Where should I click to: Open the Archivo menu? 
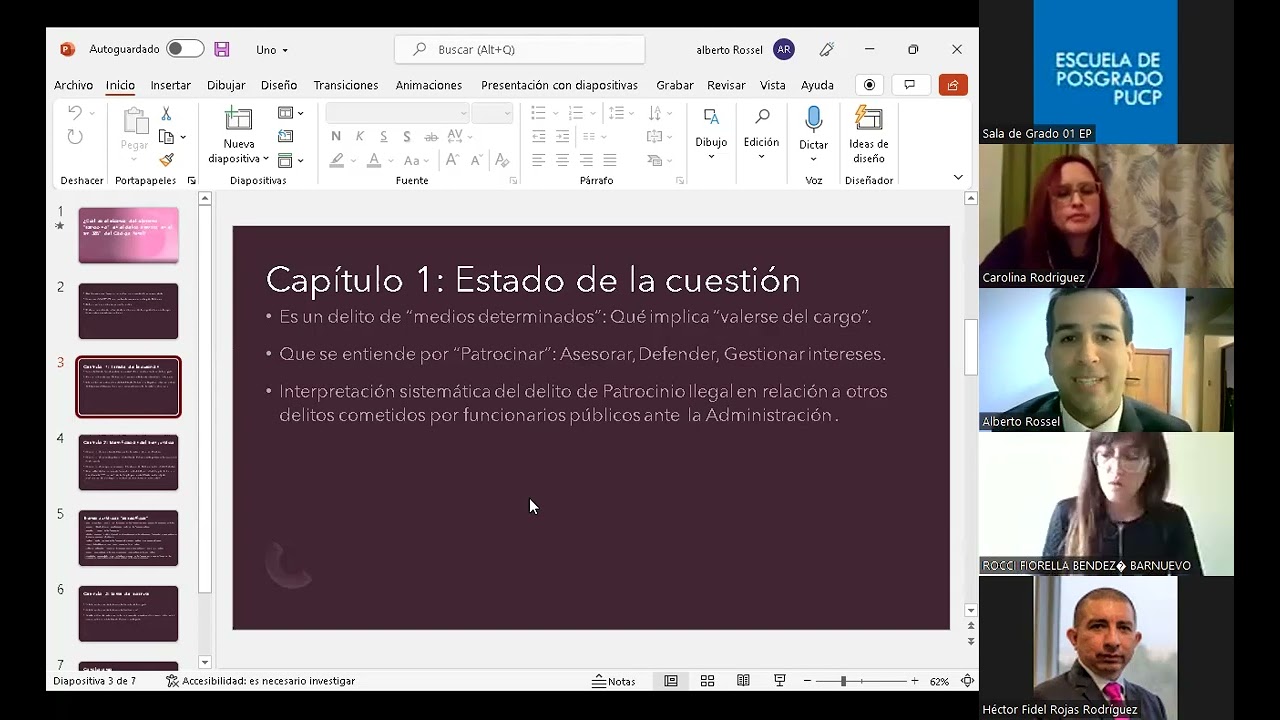click(x=73, y=85)
